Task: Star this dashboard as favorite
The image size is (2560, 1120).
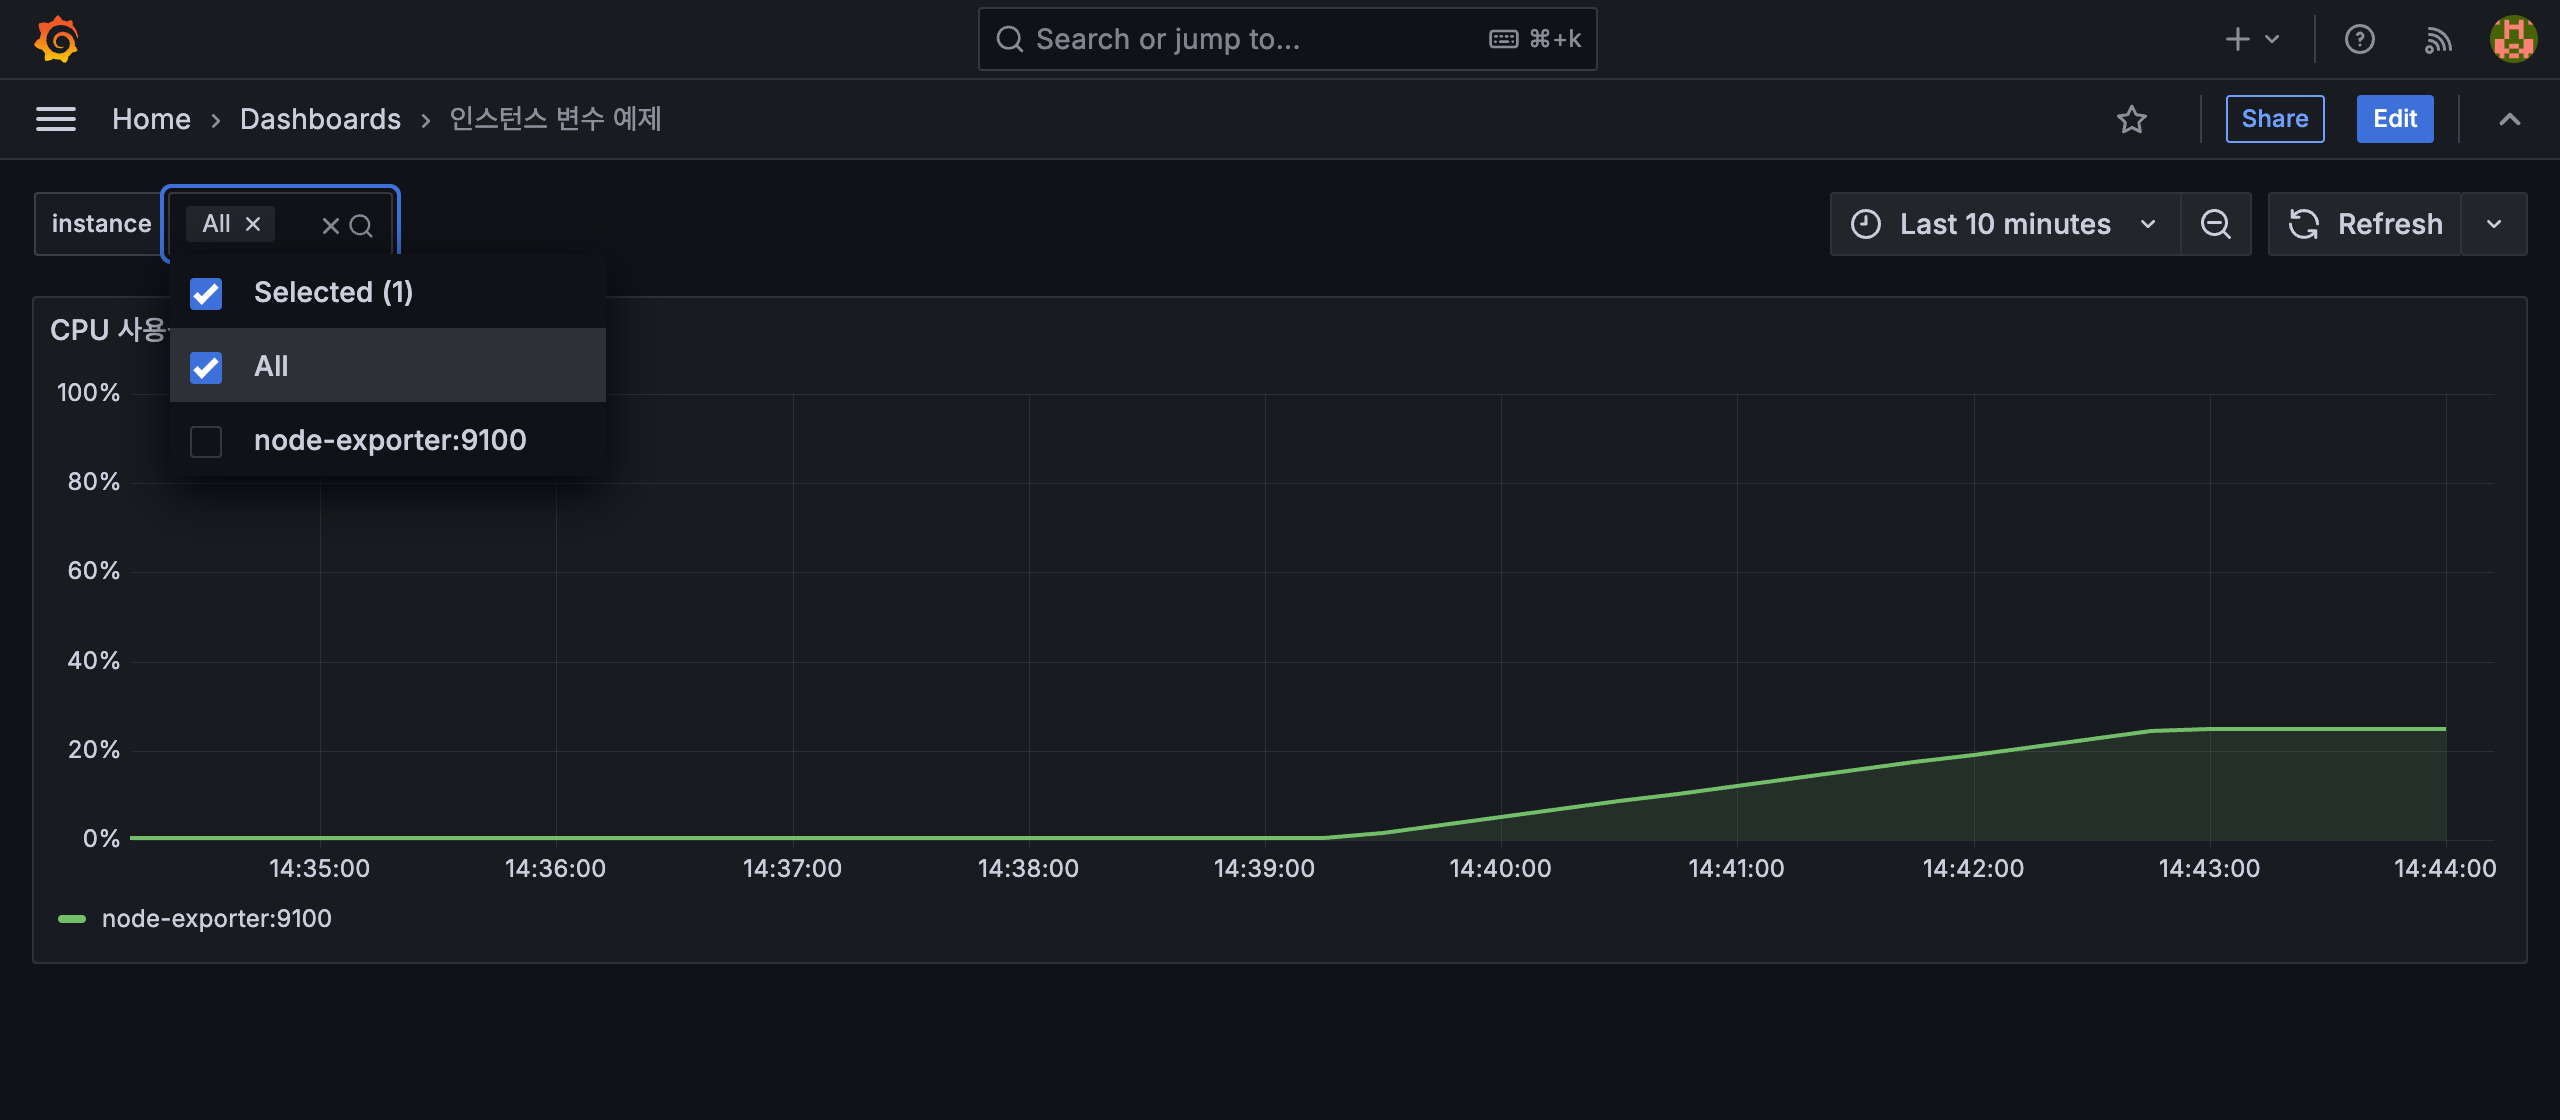Action: 2131,119
